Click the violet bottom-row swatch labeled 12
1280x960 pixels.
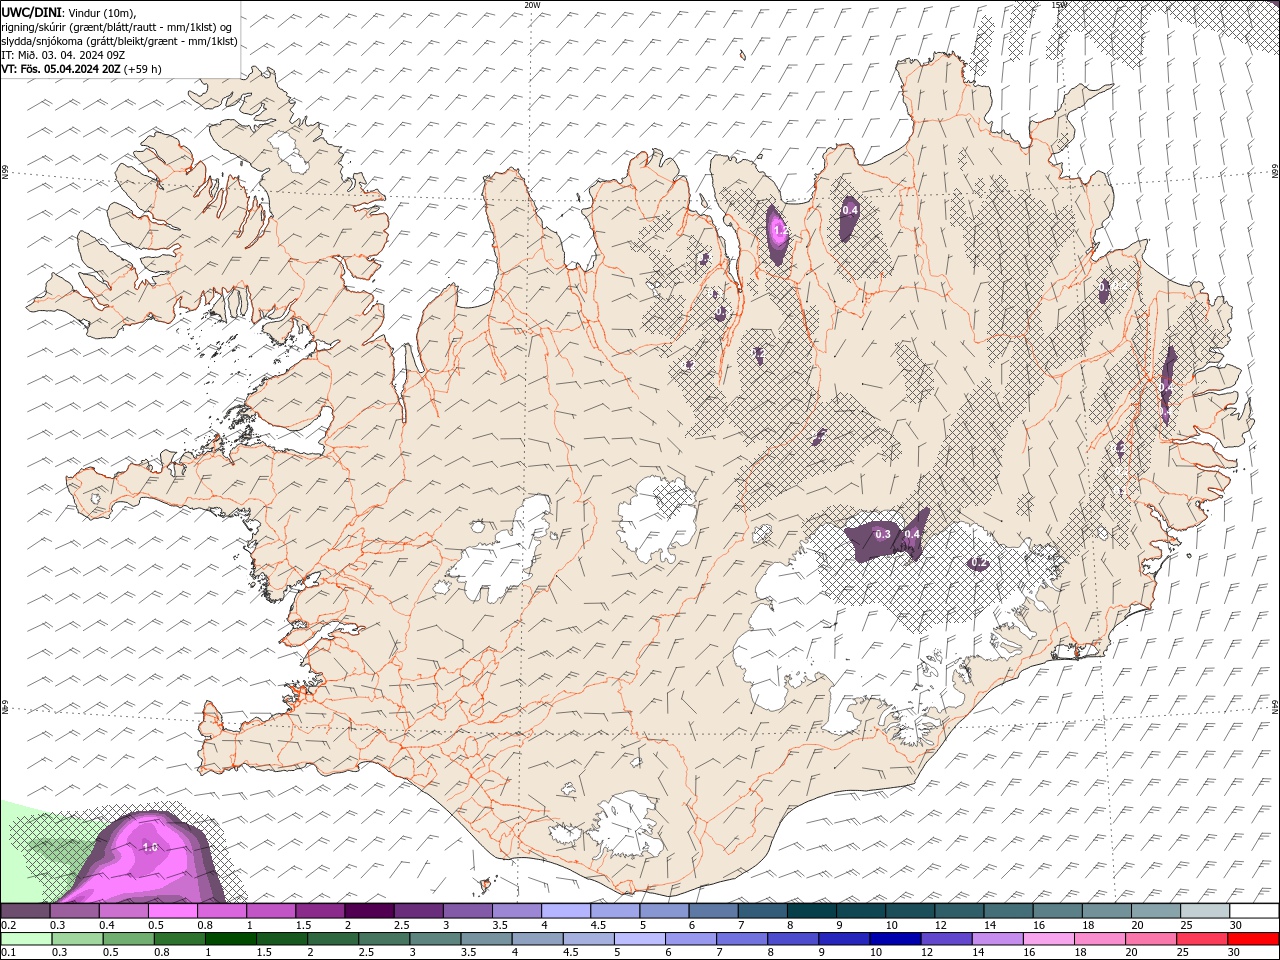click(946, 939)
